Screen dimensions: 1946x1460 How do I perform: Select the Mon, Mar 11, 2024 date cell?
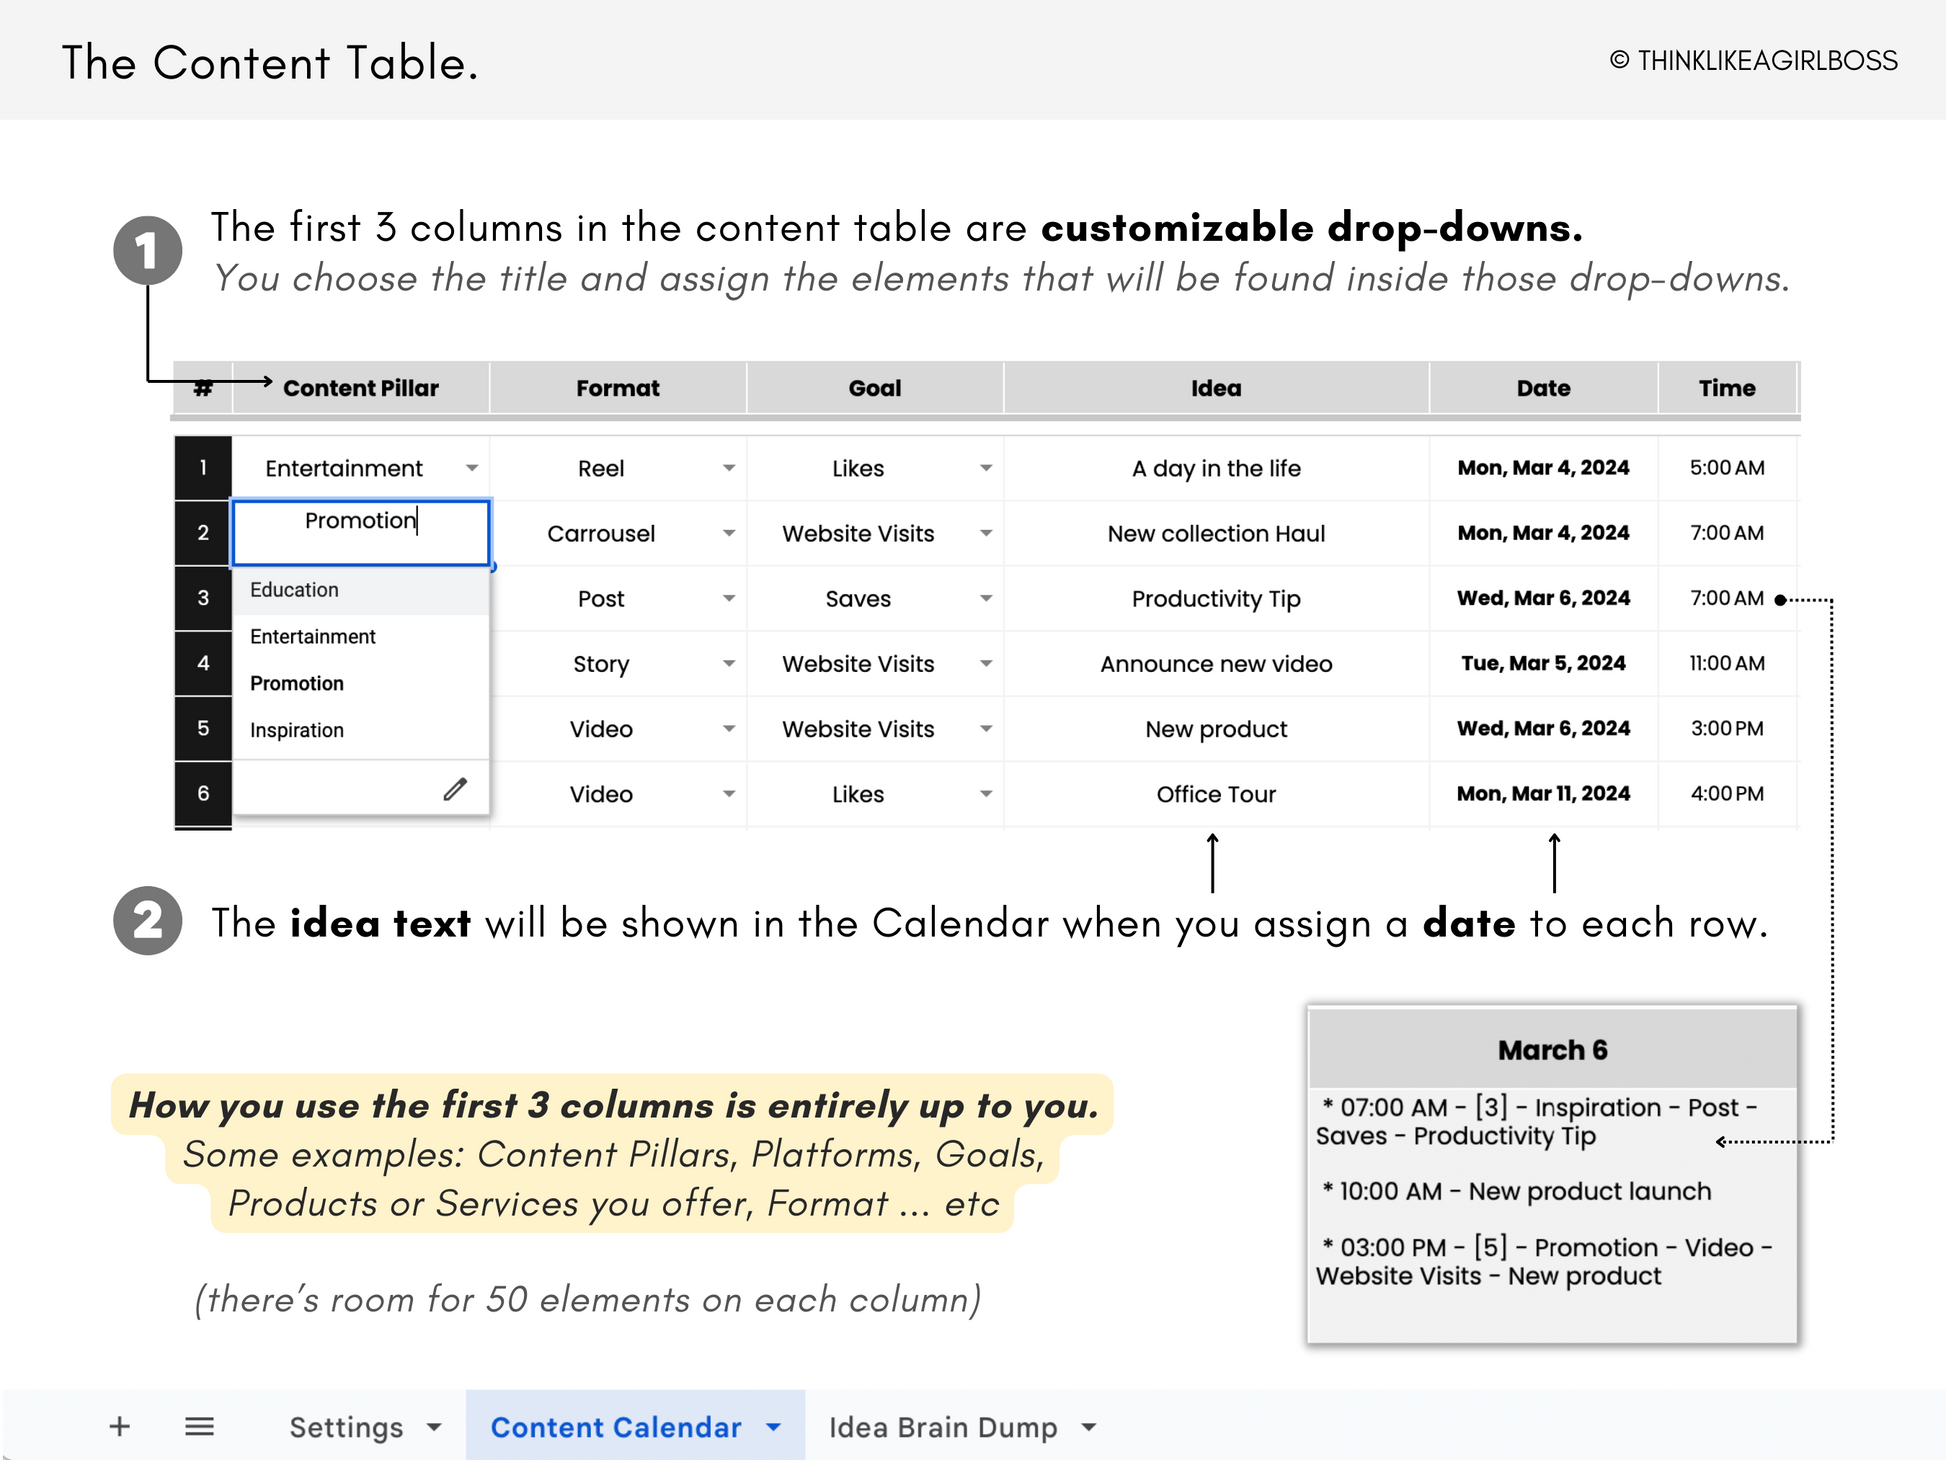[x=1543, y=794]
